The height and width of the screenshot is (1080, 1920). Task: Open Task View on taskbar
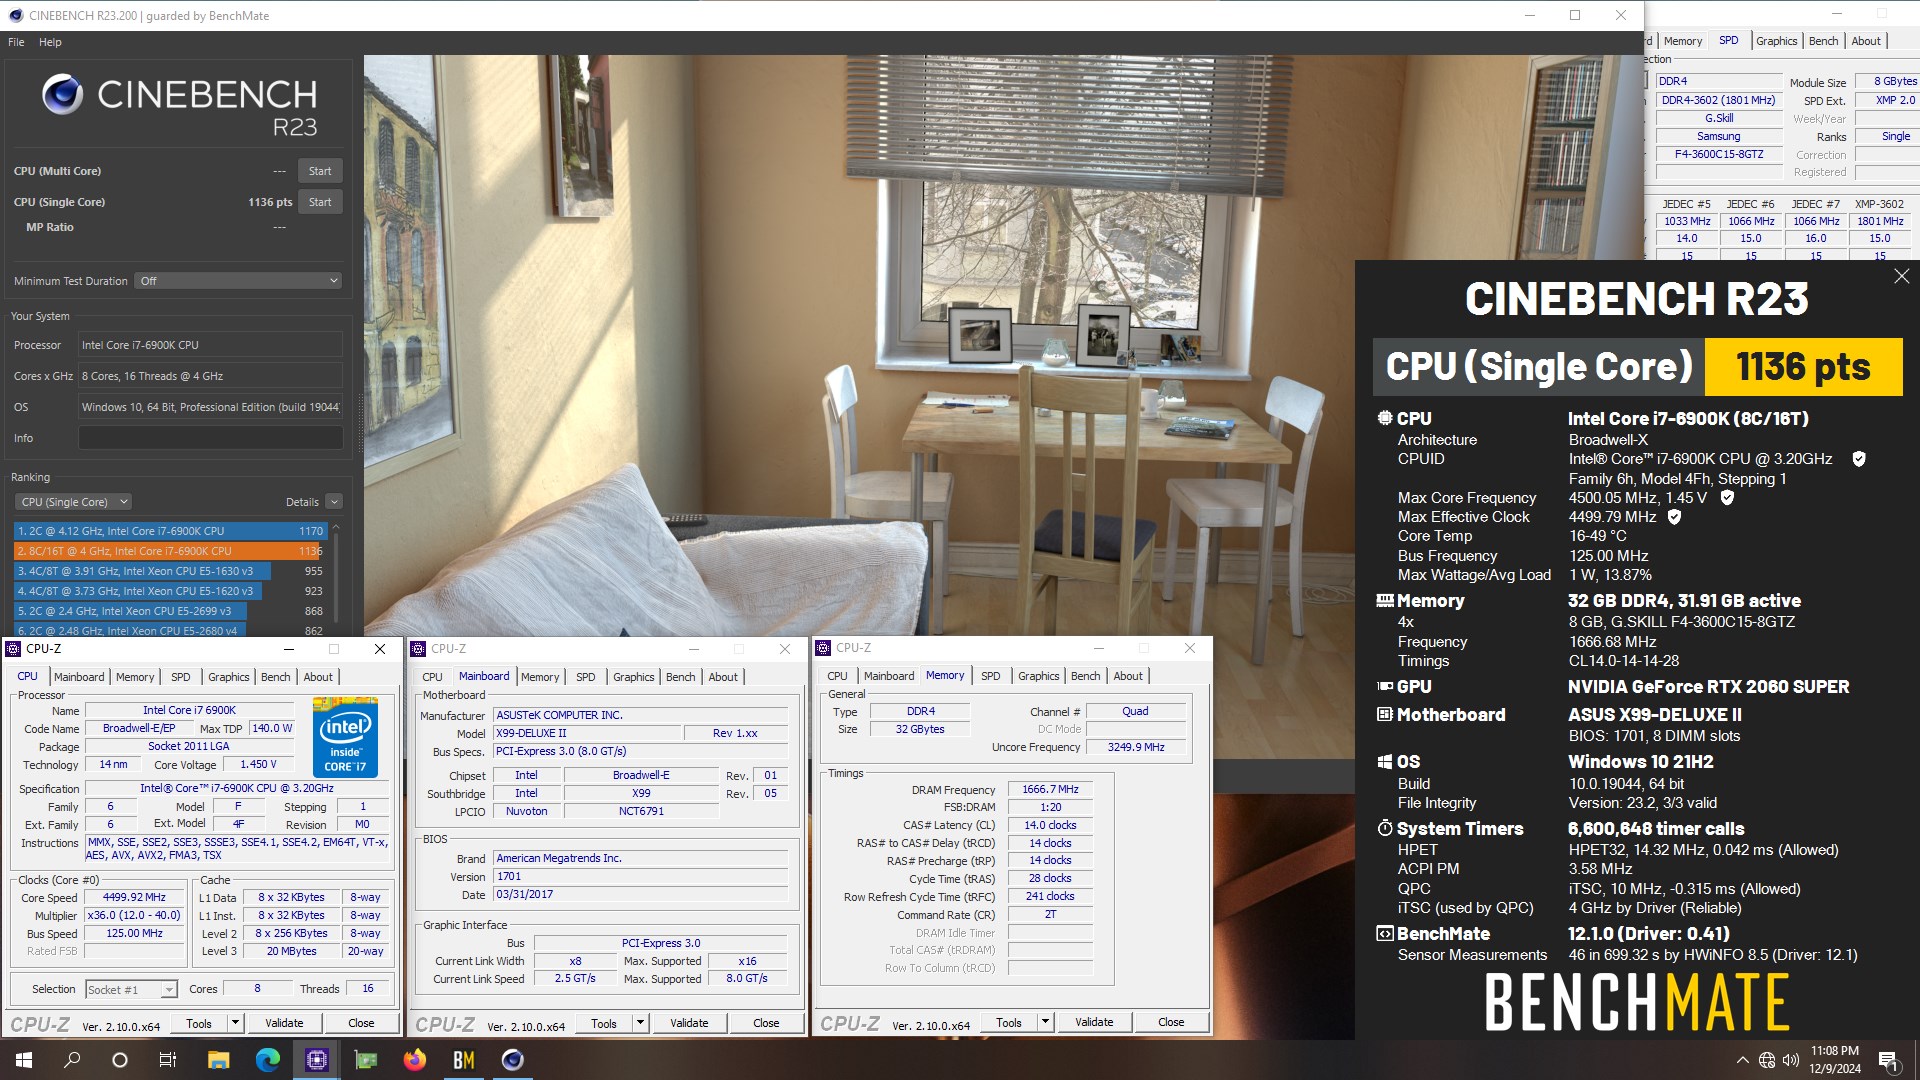coord(168,1060)
